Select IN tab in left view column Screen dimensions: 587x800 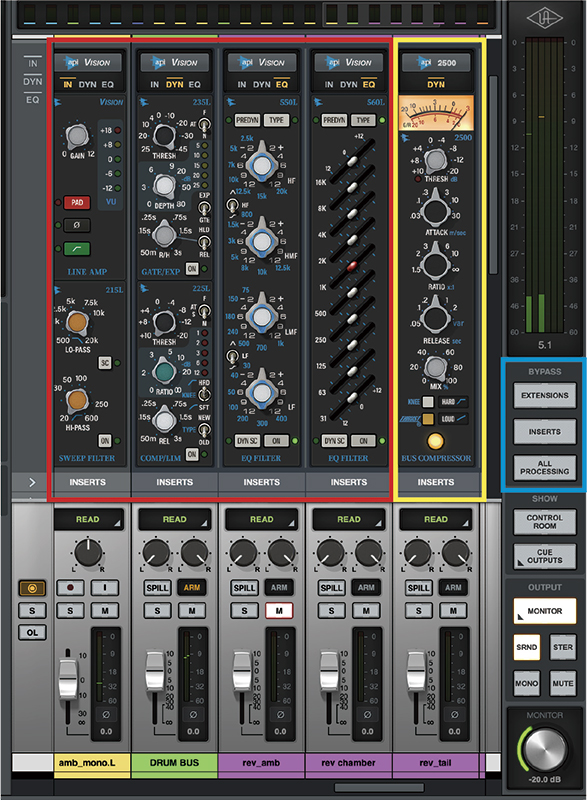33,64
